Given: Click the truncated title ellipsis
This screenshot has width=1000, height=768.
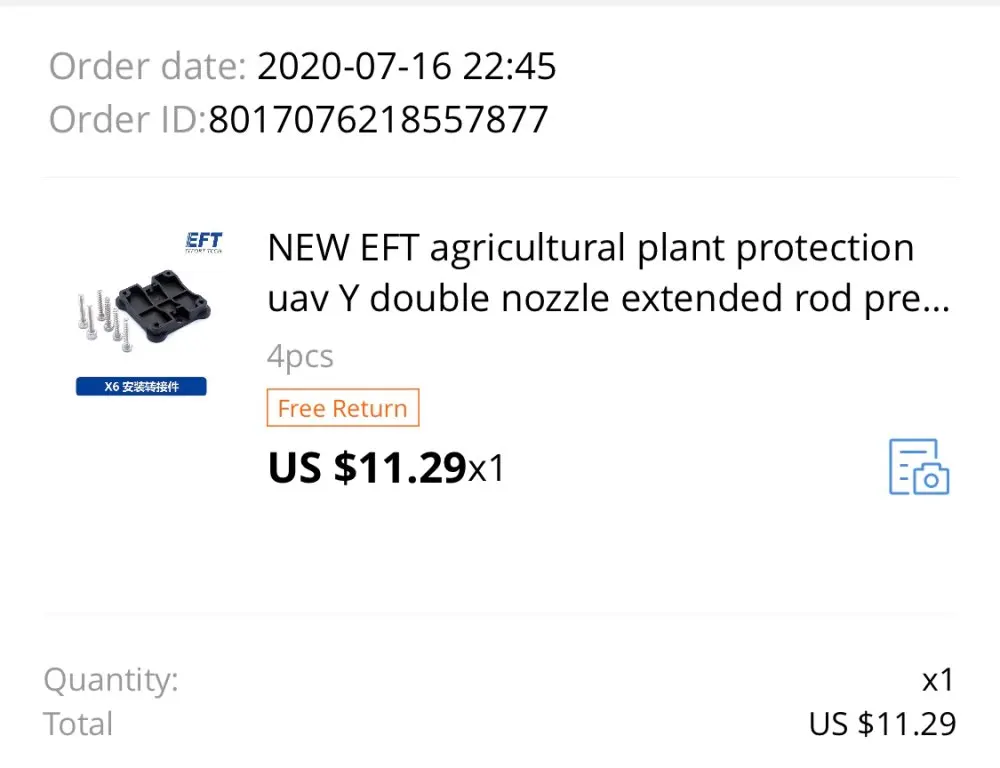Looking at the screenshot, I should pos(935,300).
